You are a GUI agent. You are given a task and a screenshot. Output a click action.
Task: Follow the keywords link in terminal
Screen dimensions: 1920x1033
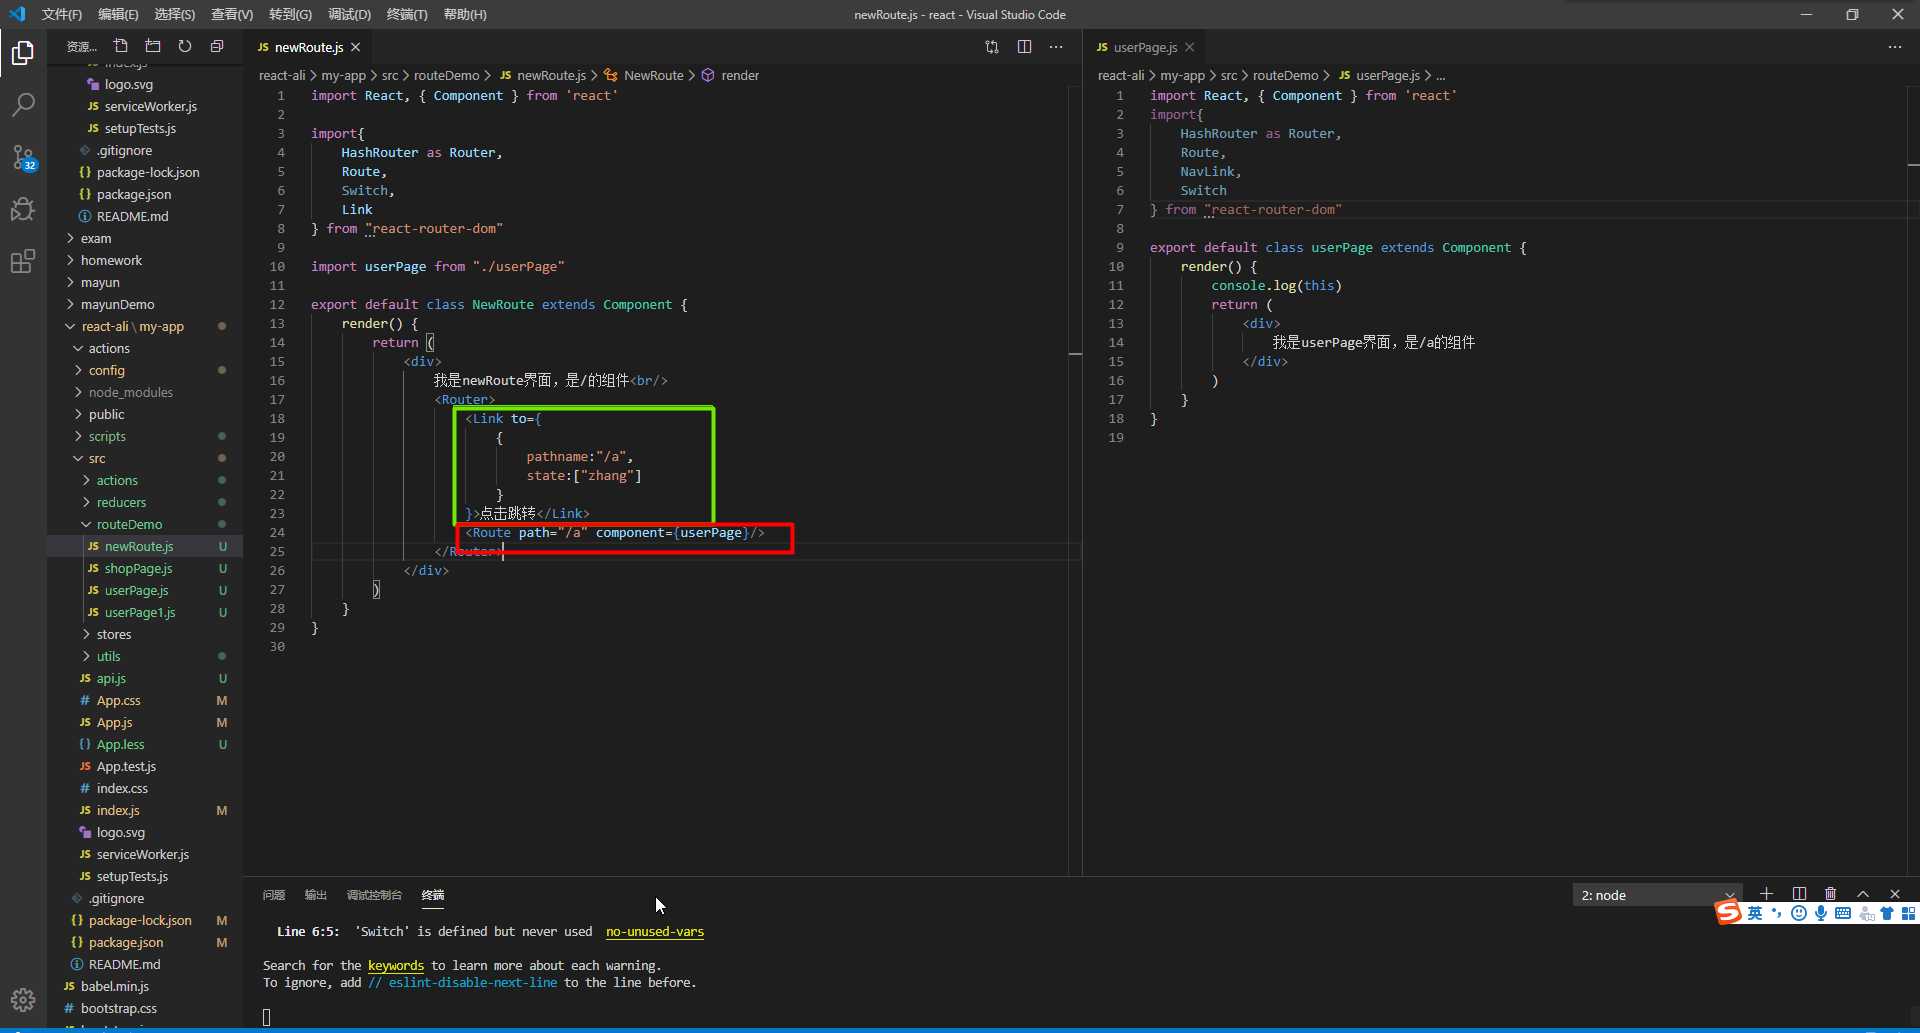click(x=396, y=965)
